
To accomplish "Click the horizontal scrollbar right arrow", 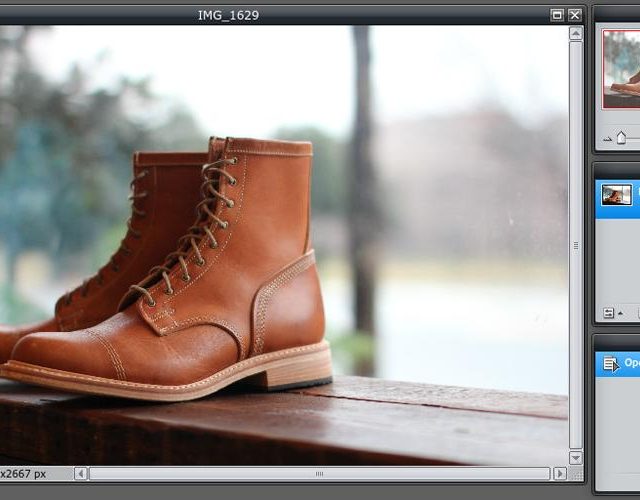I will 560,474.
